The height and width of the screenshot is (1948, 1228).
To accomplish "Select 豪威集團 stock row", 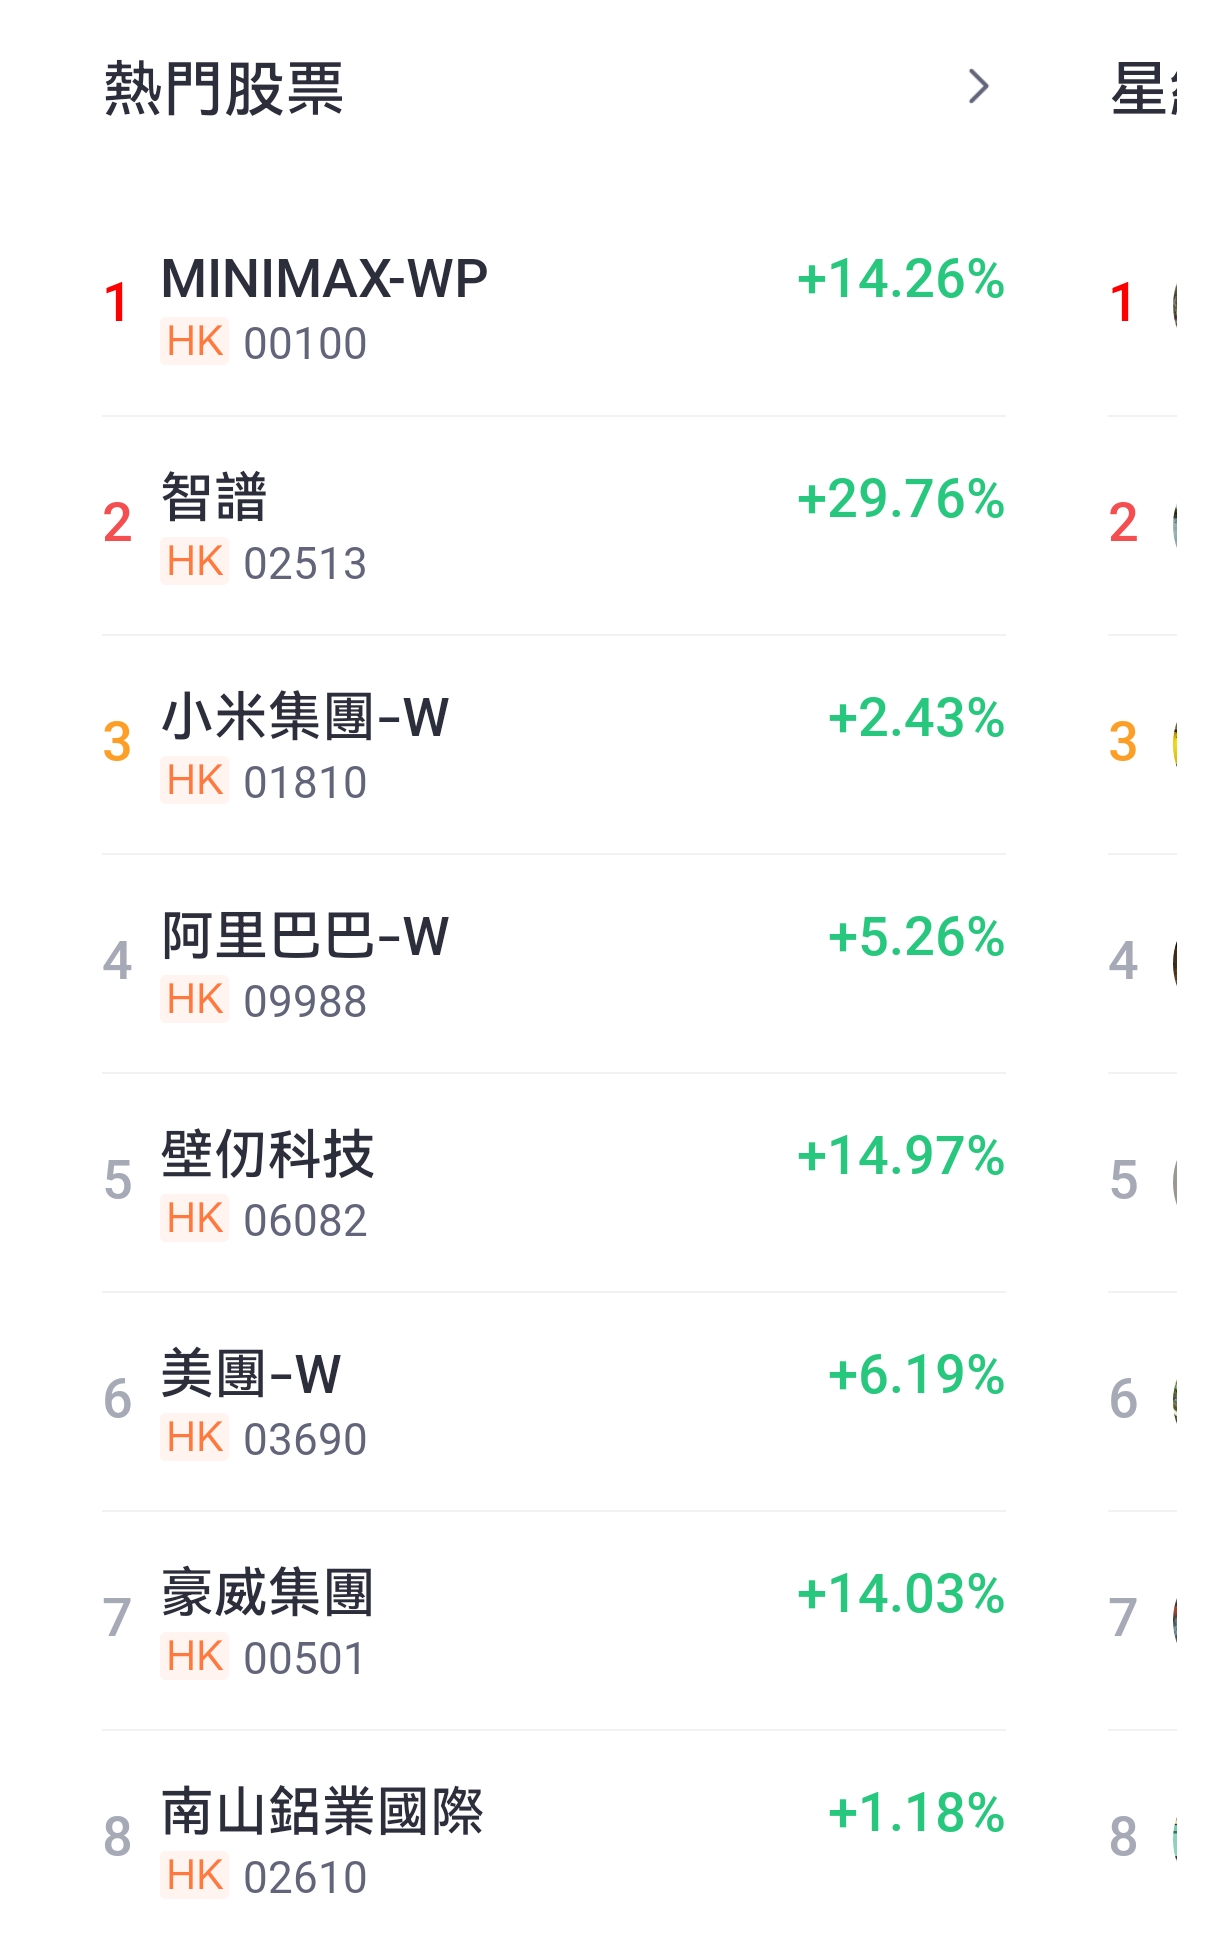I will pos(553,1621).
